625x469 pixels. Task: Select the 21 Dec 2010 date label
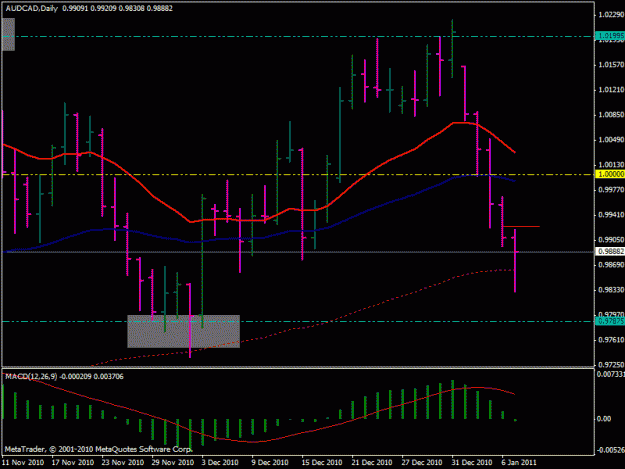click(x=372, y=463)
